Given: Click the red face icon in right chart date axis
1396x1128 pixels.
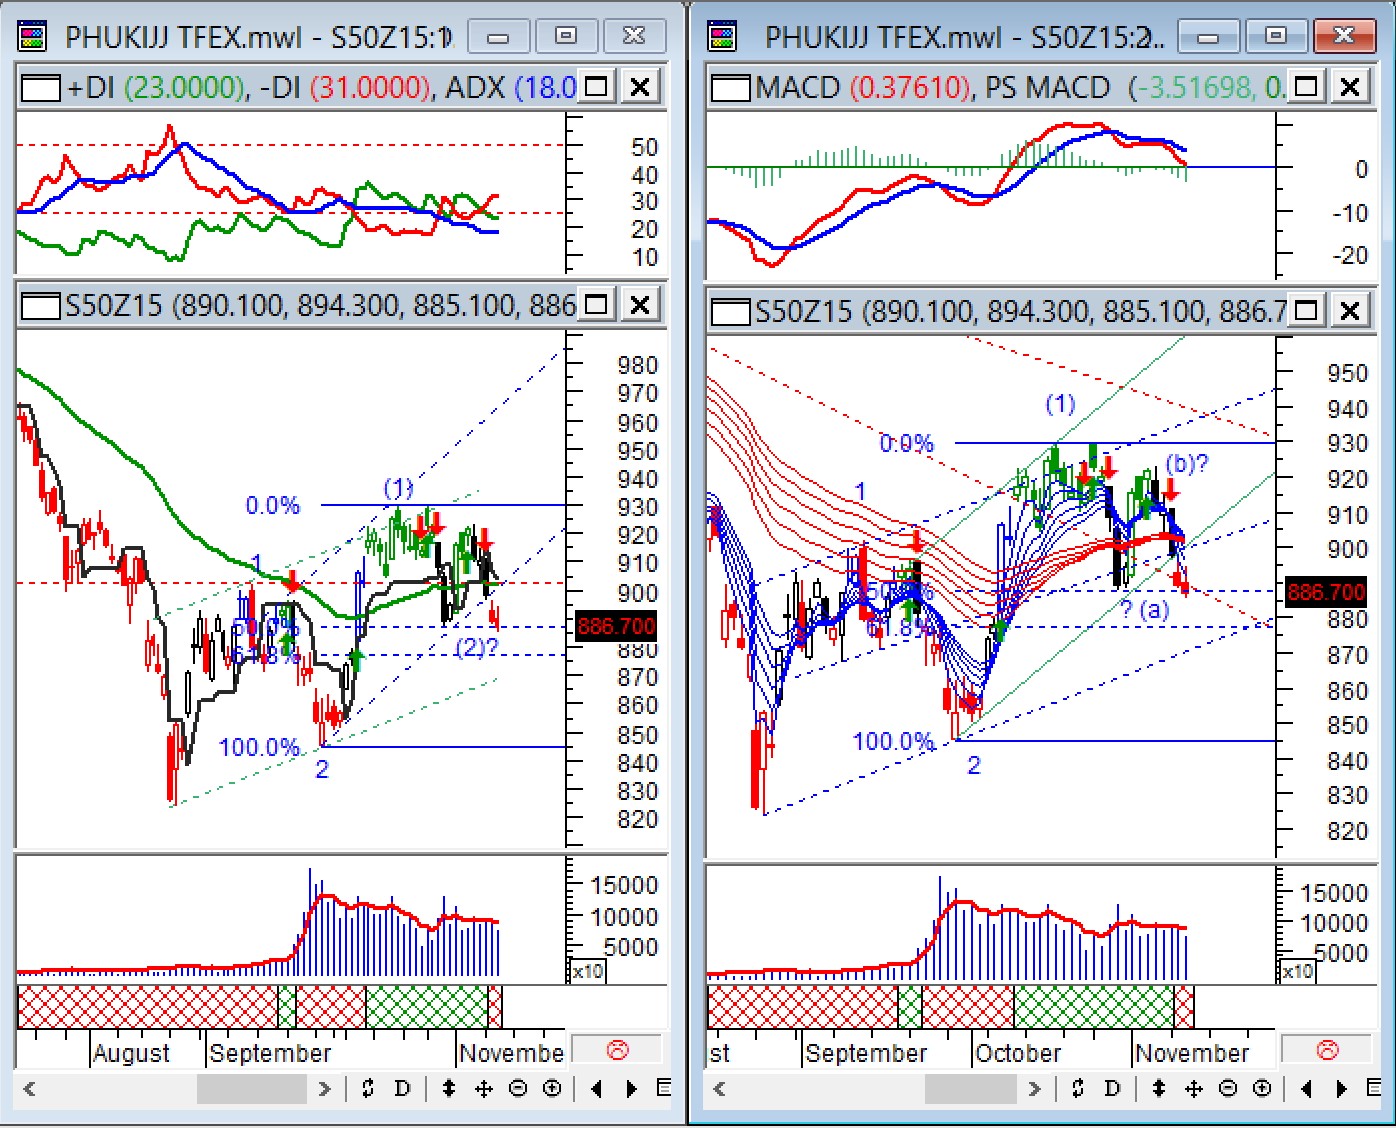Looking at the screenshot, I should coord(1328,1050).
